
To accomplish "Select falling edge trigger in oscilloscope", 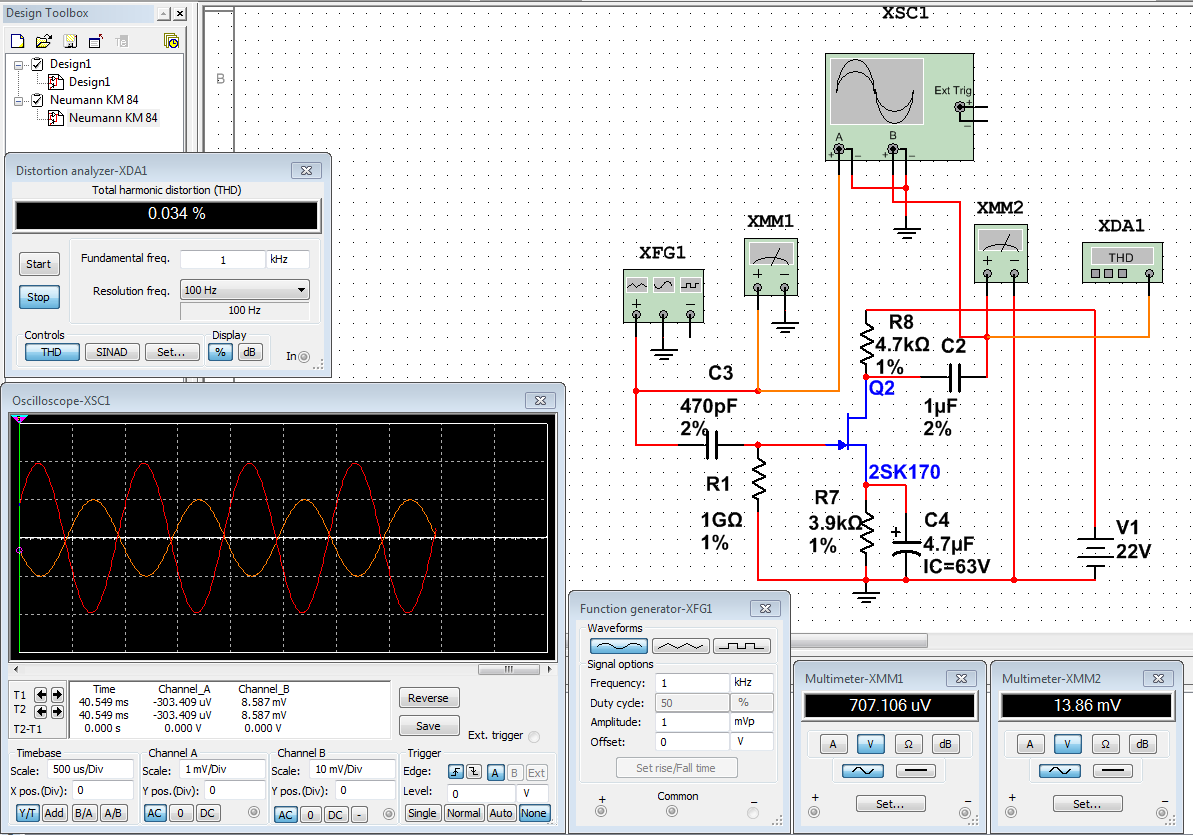I will [x=473, y=772].
